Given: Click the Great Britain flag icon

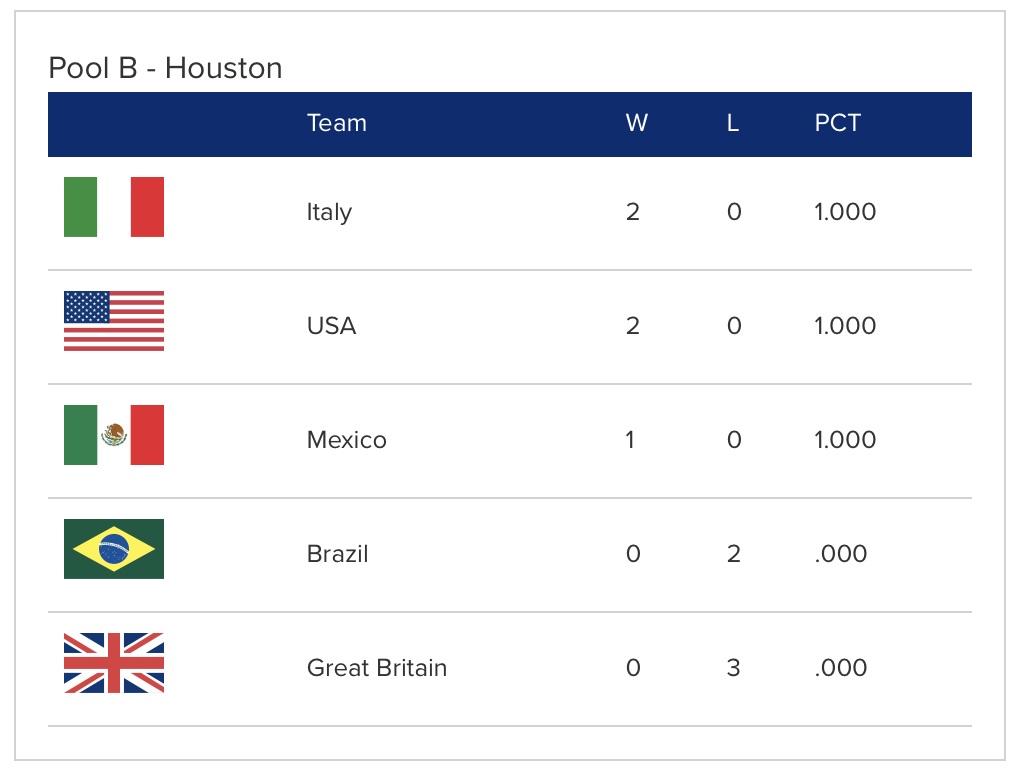Looking at the screenshot, I should point(114,663).
